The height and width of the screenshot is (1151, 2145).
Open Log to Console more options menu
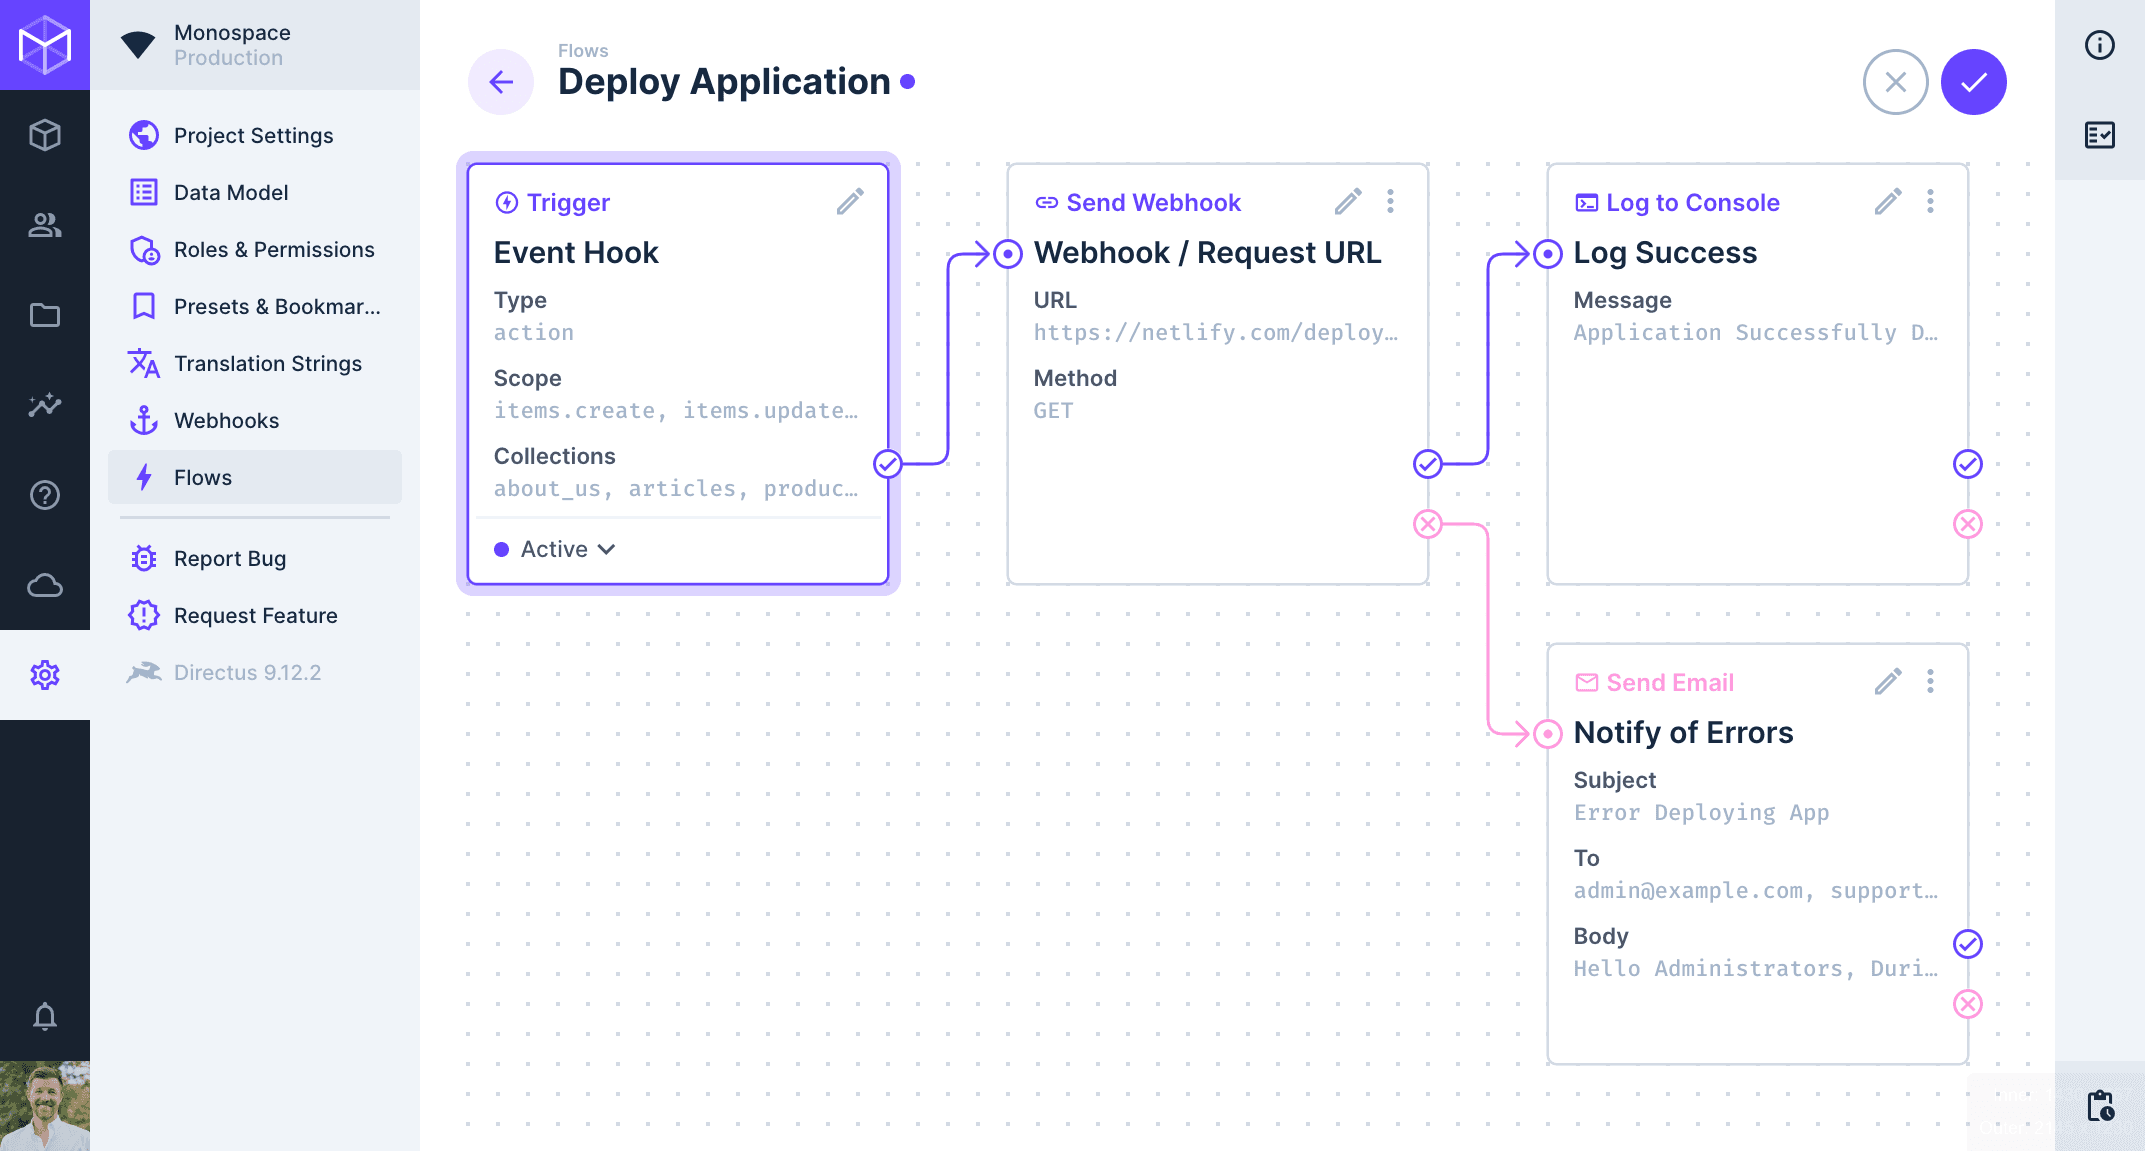coord(1930,202)
